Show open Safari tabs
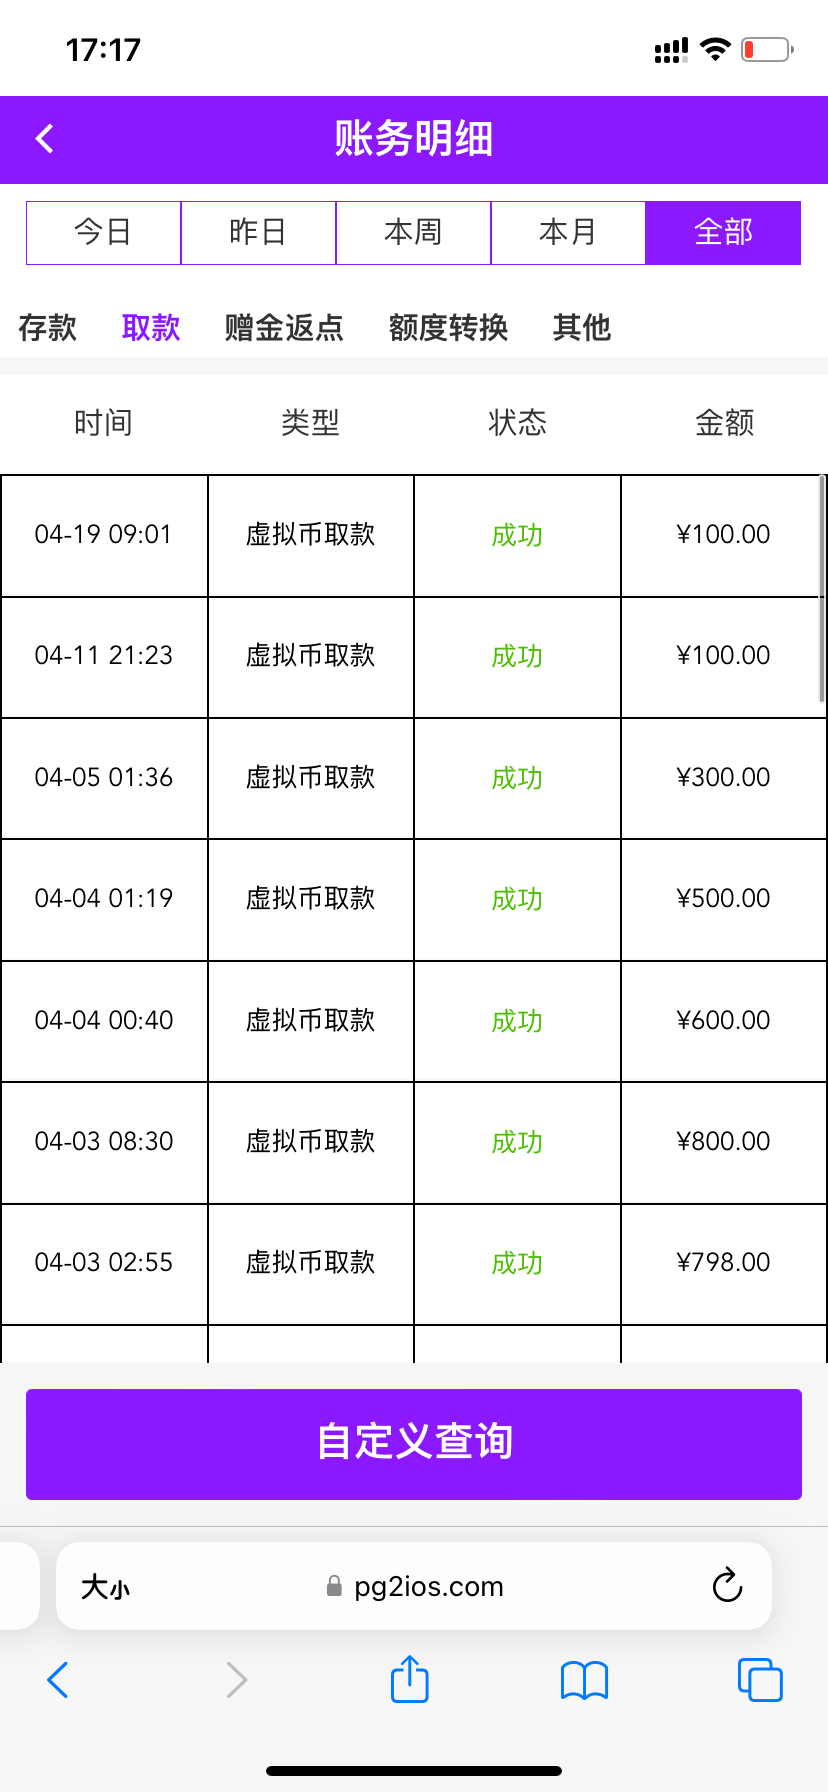Image resolution: width=828 pixels, height=1792 pixels. (759, 1680)
